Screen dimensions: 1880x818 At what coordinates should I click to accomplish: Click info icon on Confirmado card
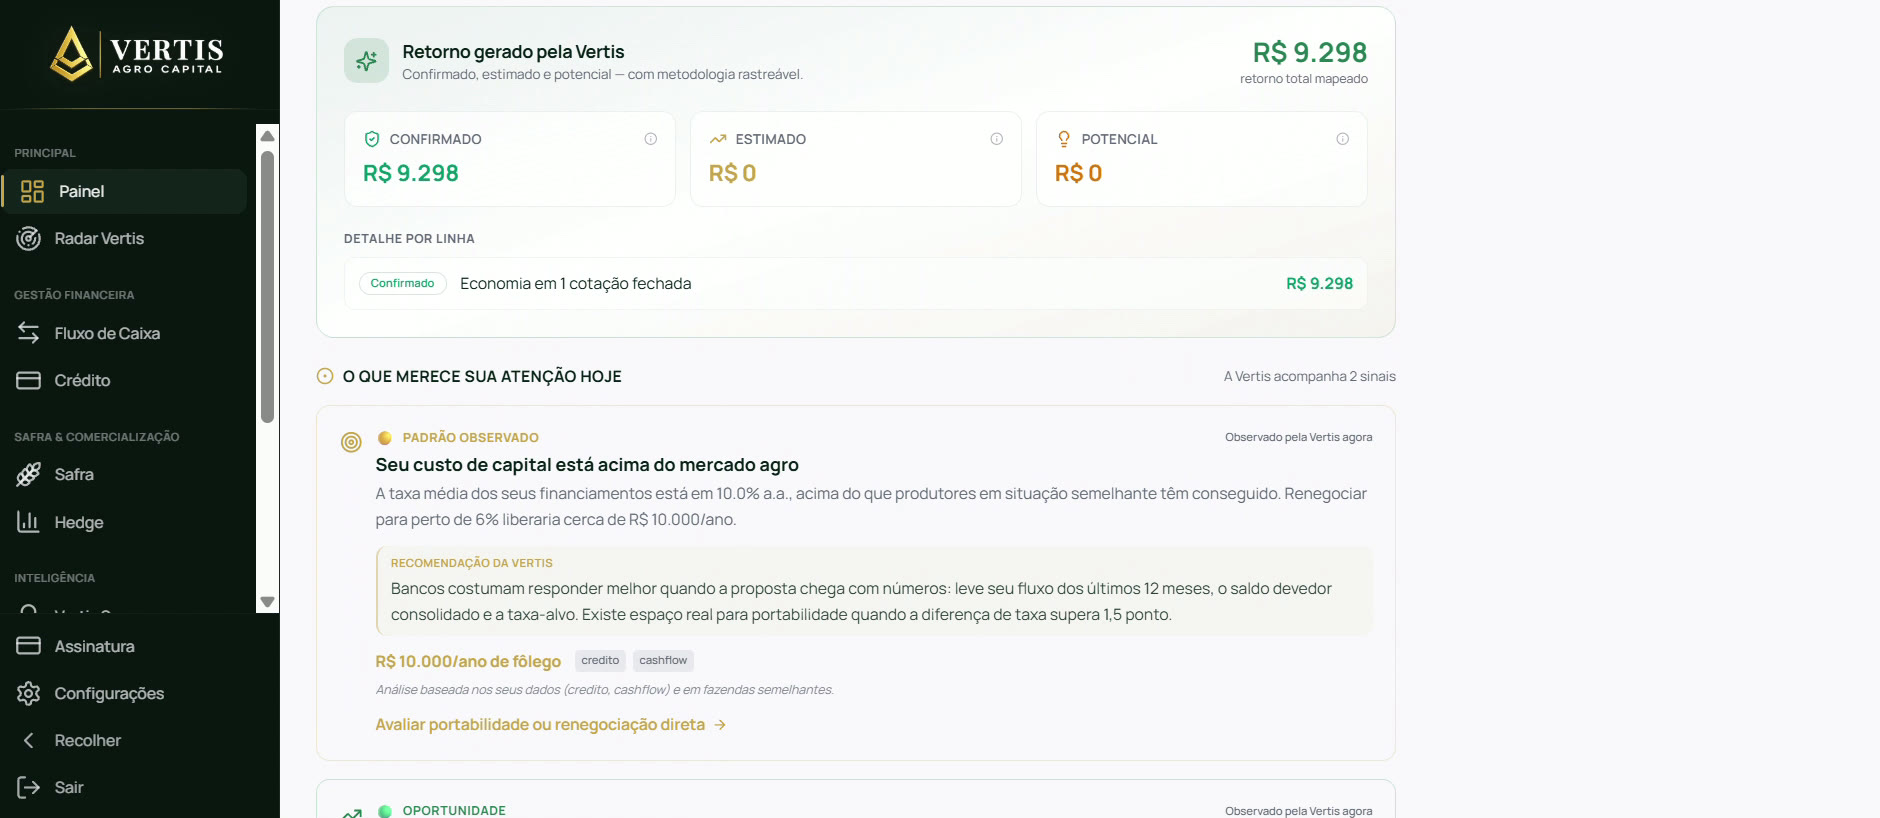651,139
